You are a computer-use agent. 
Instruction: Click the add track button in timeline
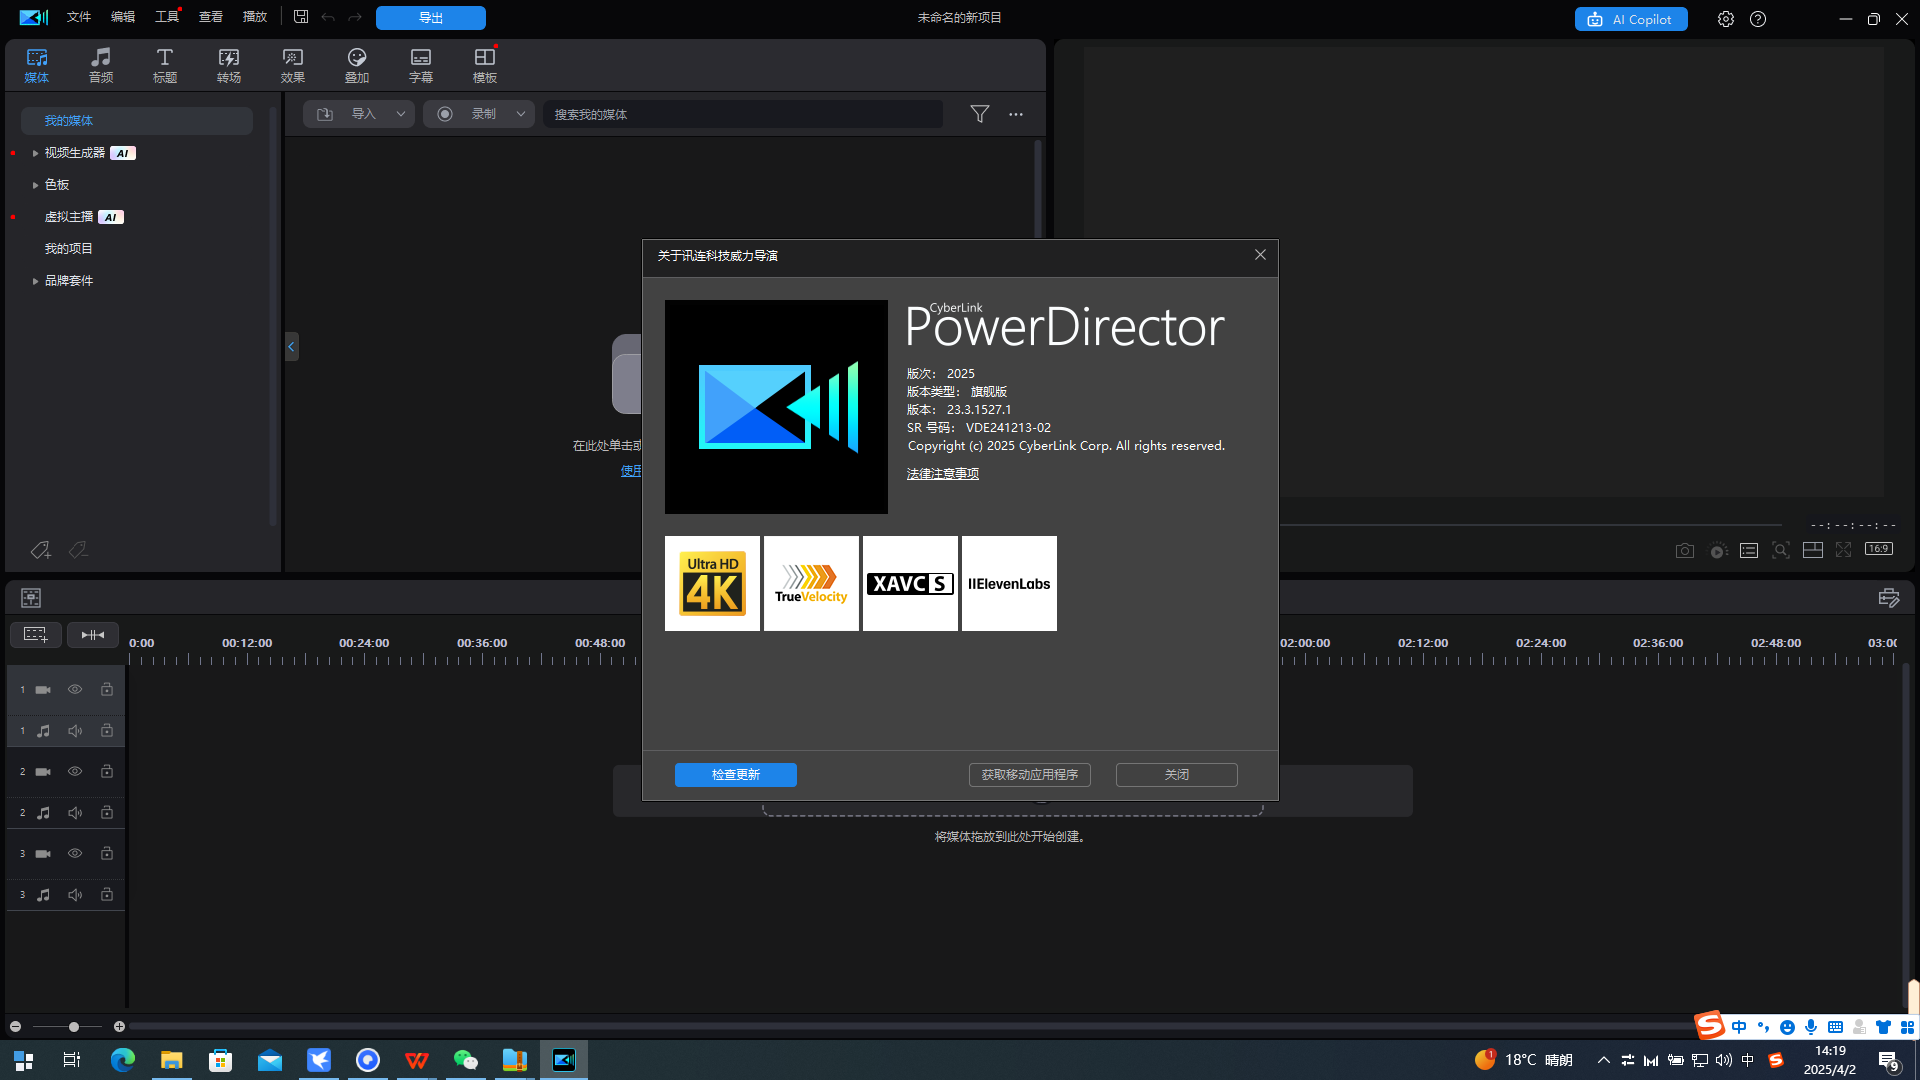click(x=36, y=635)
